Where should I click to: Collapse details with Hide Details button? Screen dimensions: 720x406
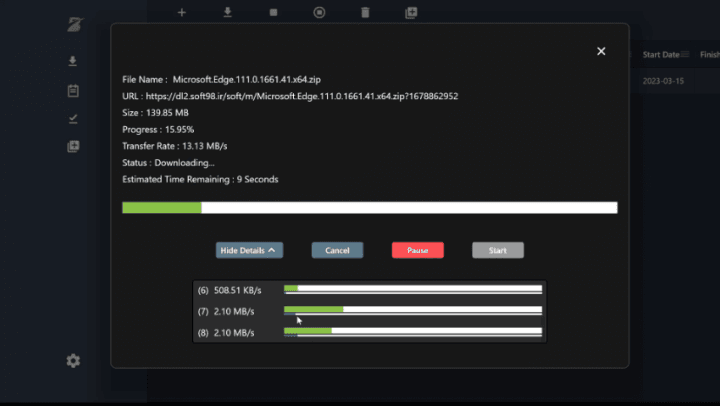[249, 250]
